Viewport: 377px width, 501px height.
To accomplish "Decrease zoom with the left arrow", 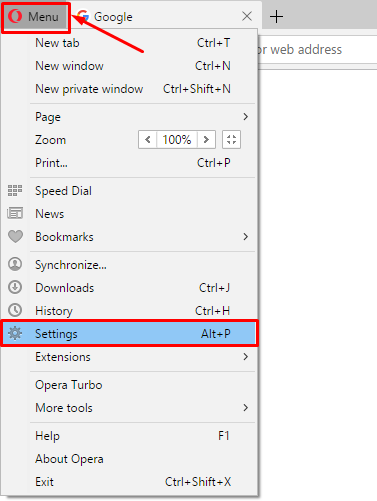I will tap(148, 139).
